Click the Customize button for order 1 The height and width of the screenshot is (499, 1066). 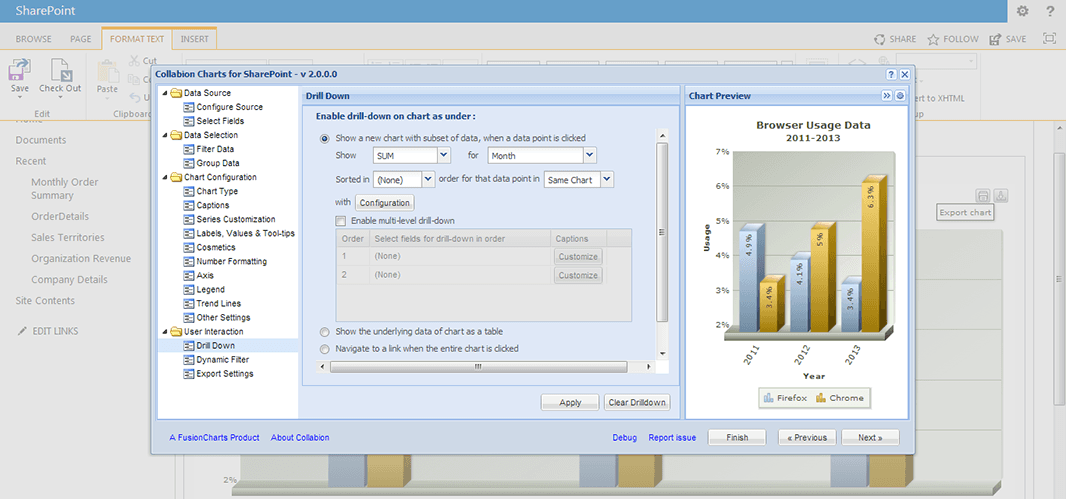pos(578,256)
